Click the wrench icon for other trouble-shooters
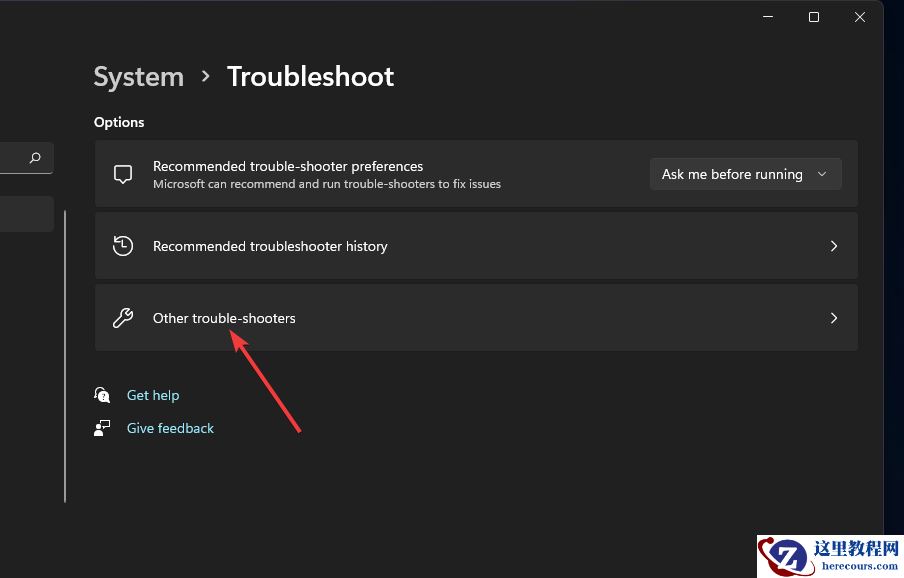 pyautogui.click(x=123, y=318)
